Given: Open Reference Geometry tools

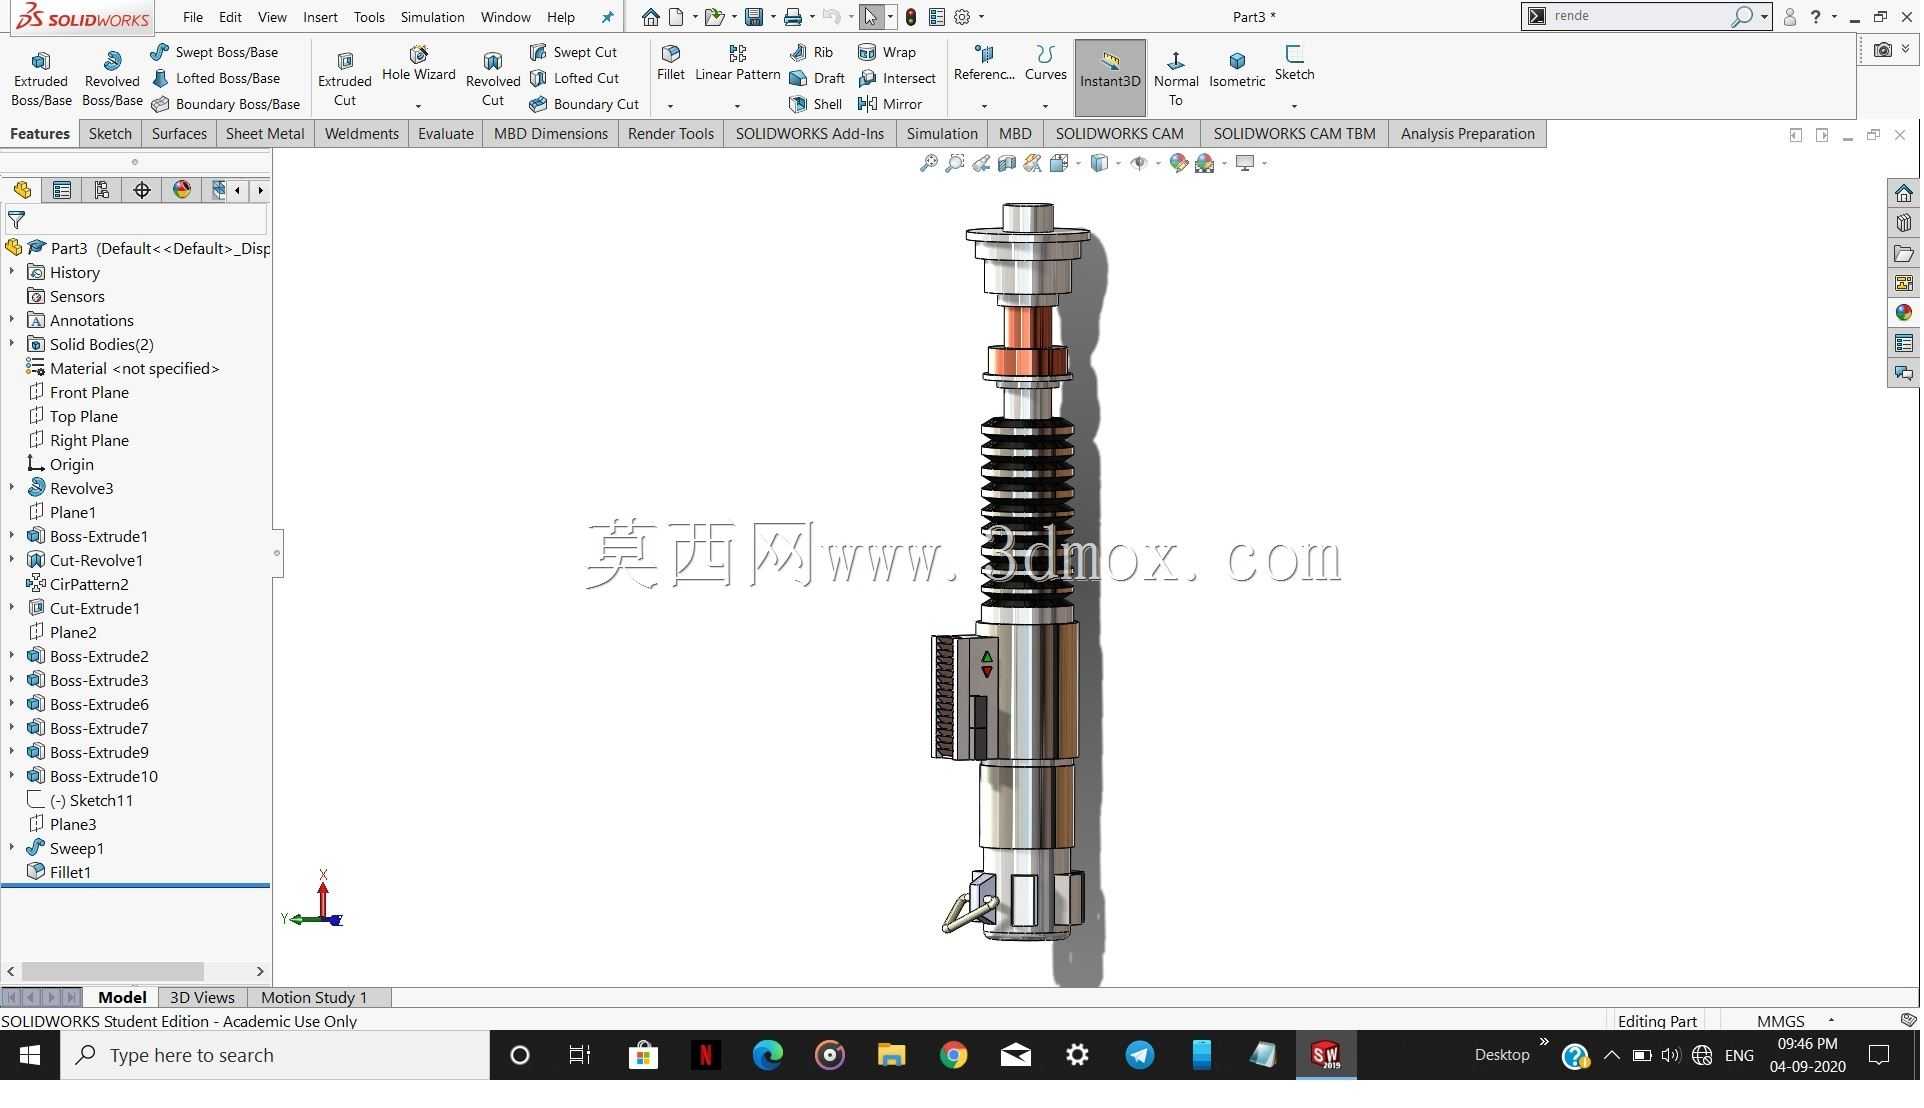Looking at the screenshot, I should 984,63.
